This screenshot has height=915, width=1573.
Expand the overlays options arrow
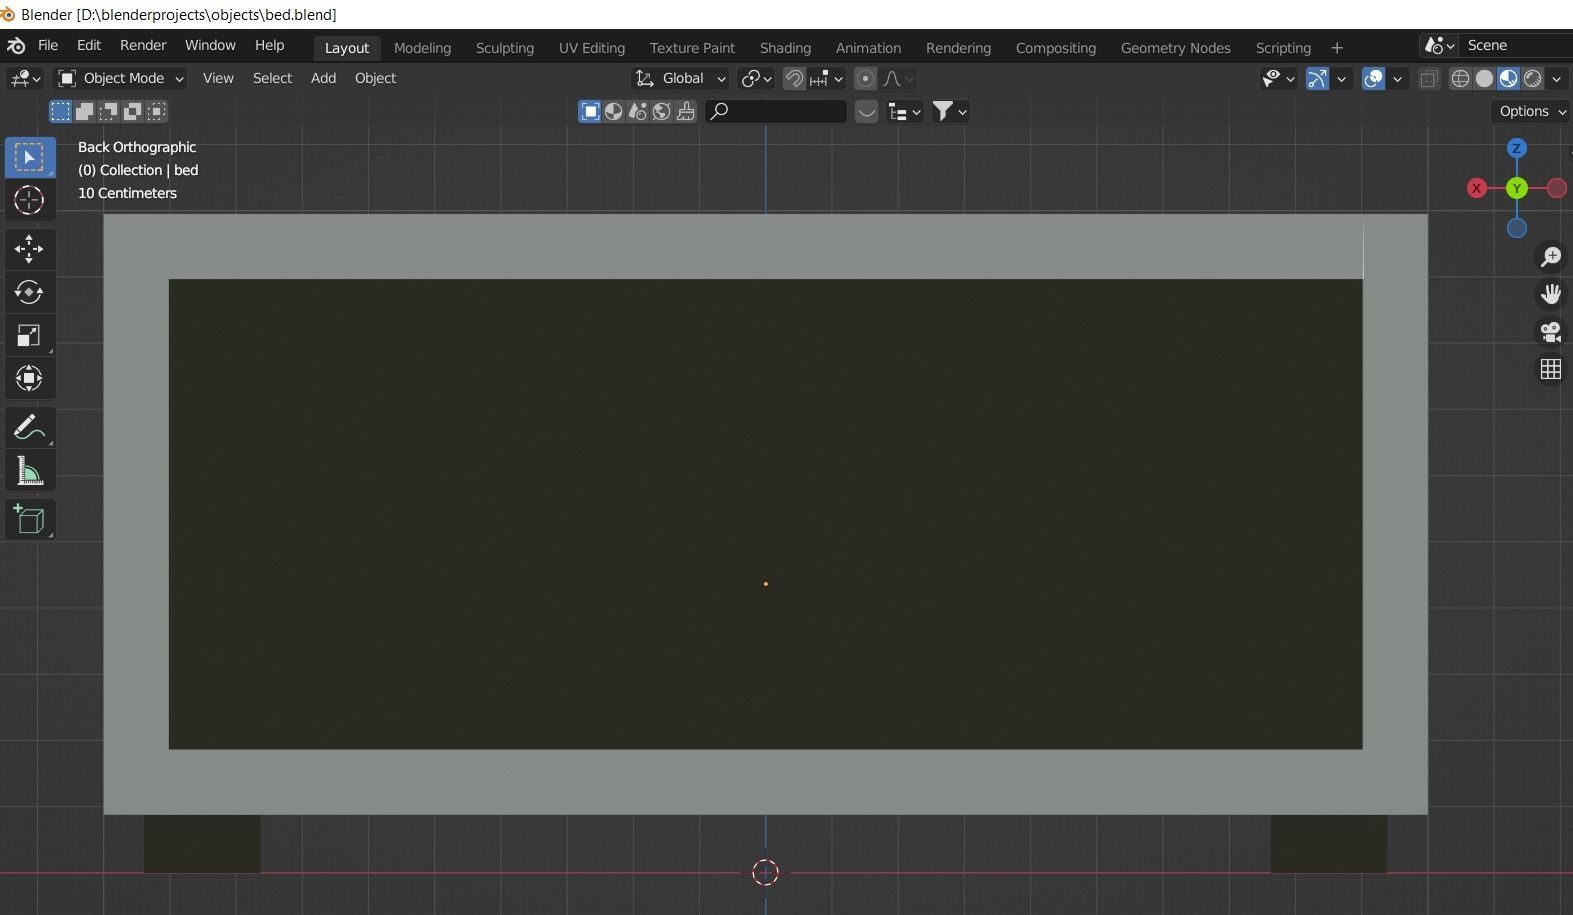[1398, 78]
